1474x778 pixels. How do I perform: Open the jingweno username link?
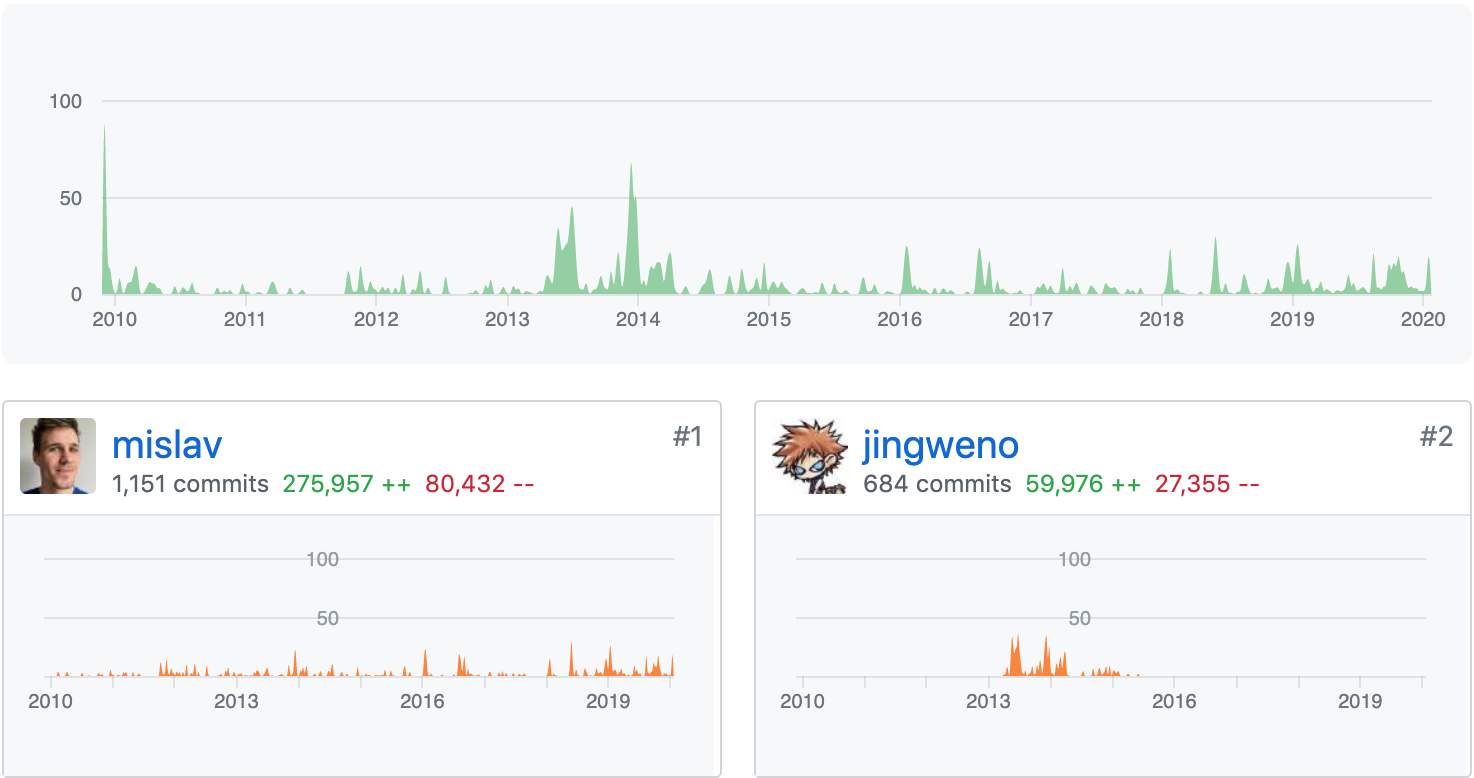click(x=940, y=445)
